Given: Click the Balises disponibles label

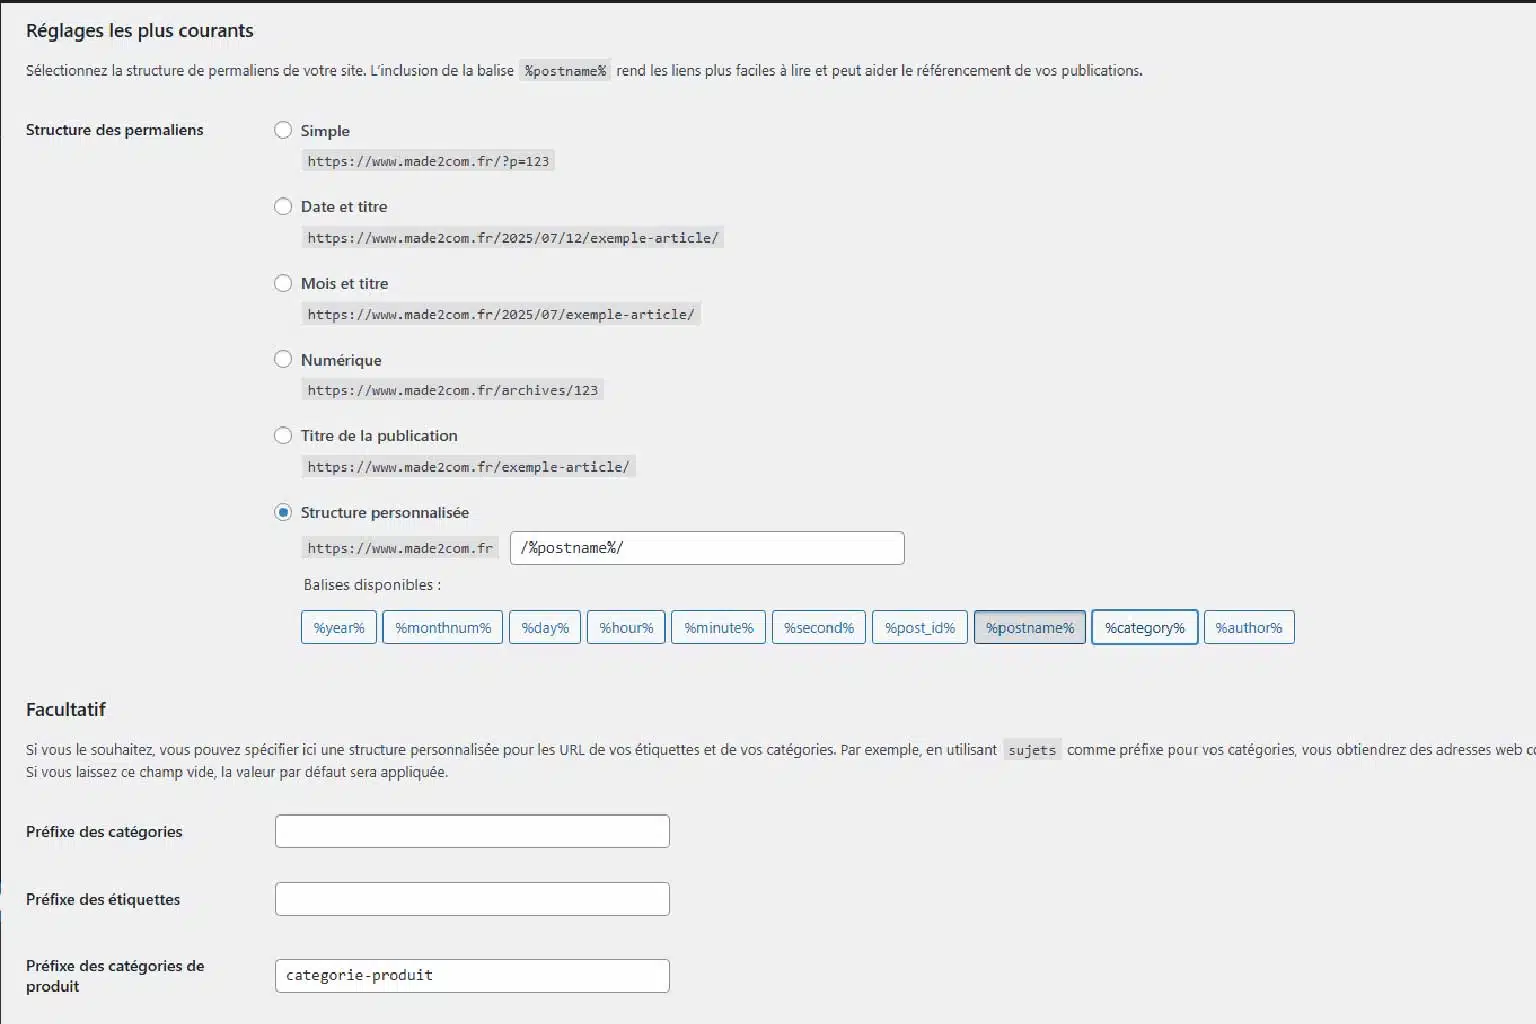Looking at the screenshot, I should [x=372, y=585].
